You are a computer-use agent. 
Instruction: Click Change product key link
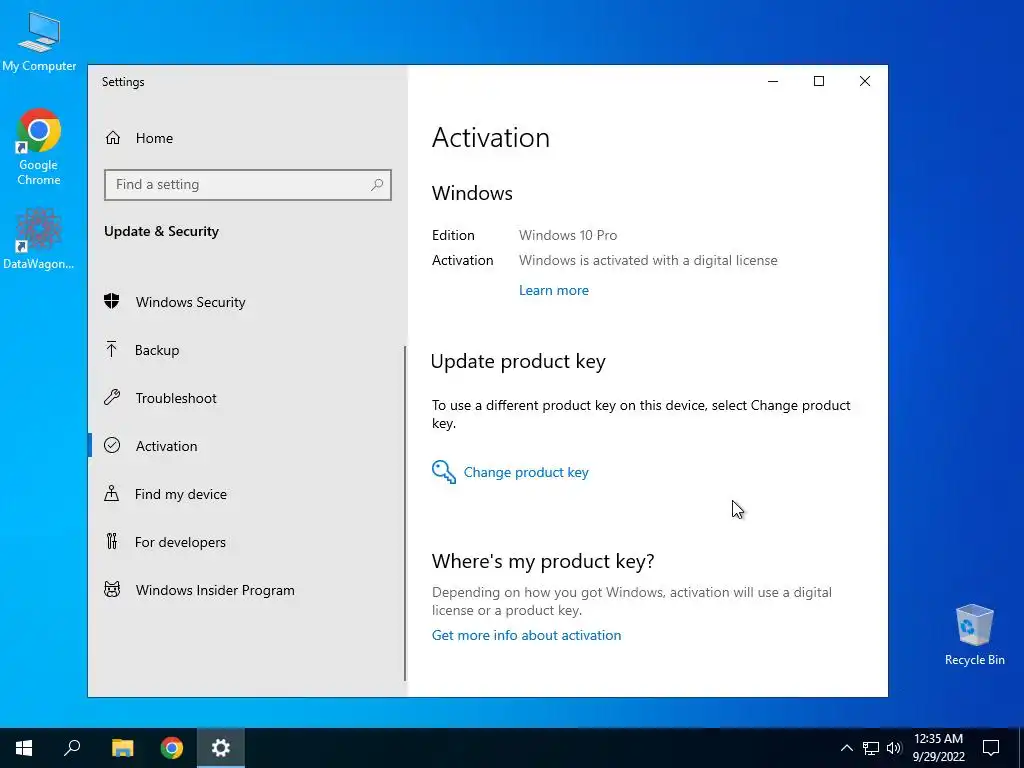pos(526,472)
